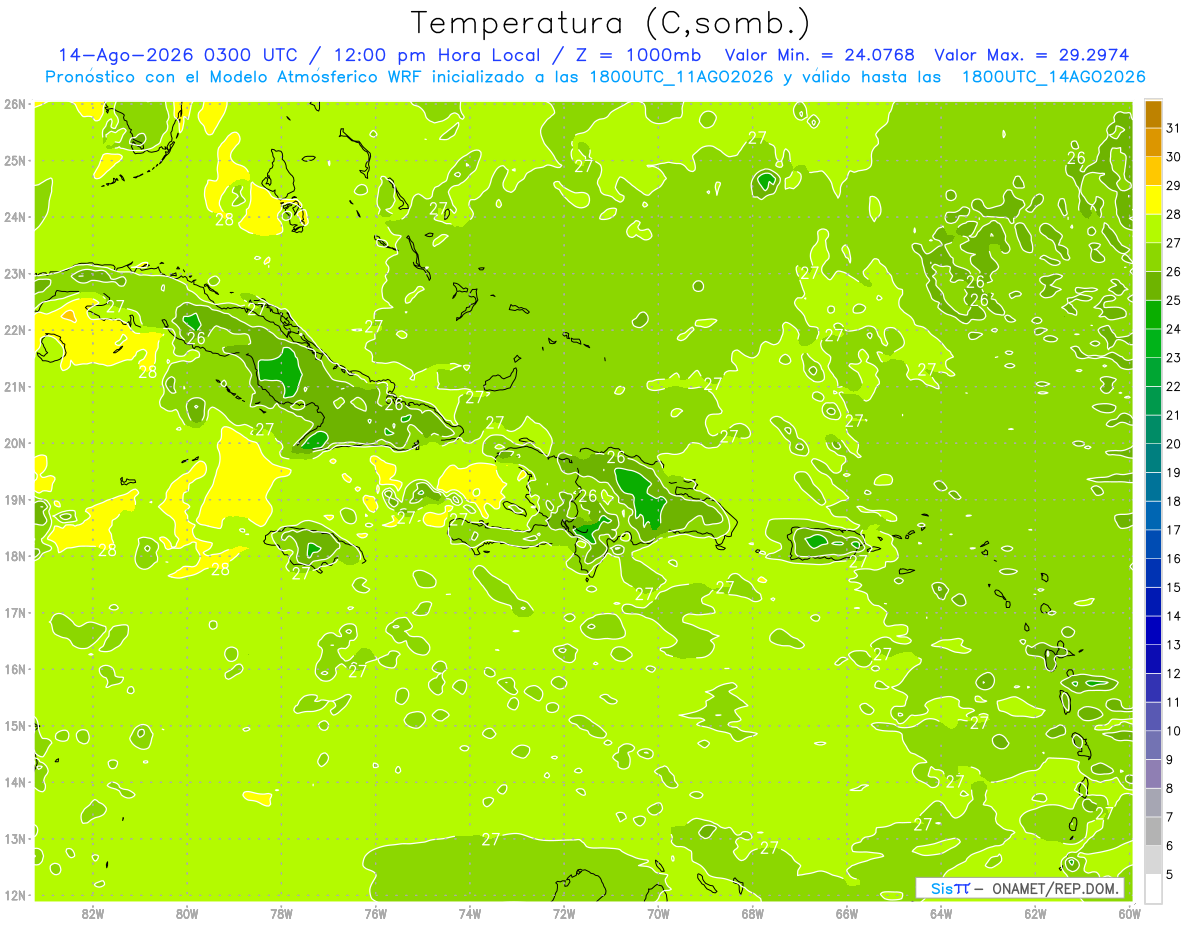The height and width of the screenshot is (927, 1200).
Task: Click the legend value 30
Action: (1174, 157)
